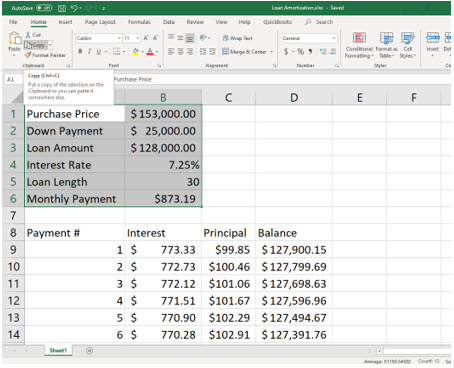This screenshot has width=454, height=368.
Task: Select the cell containing $873.19
Action: point(163,199)
